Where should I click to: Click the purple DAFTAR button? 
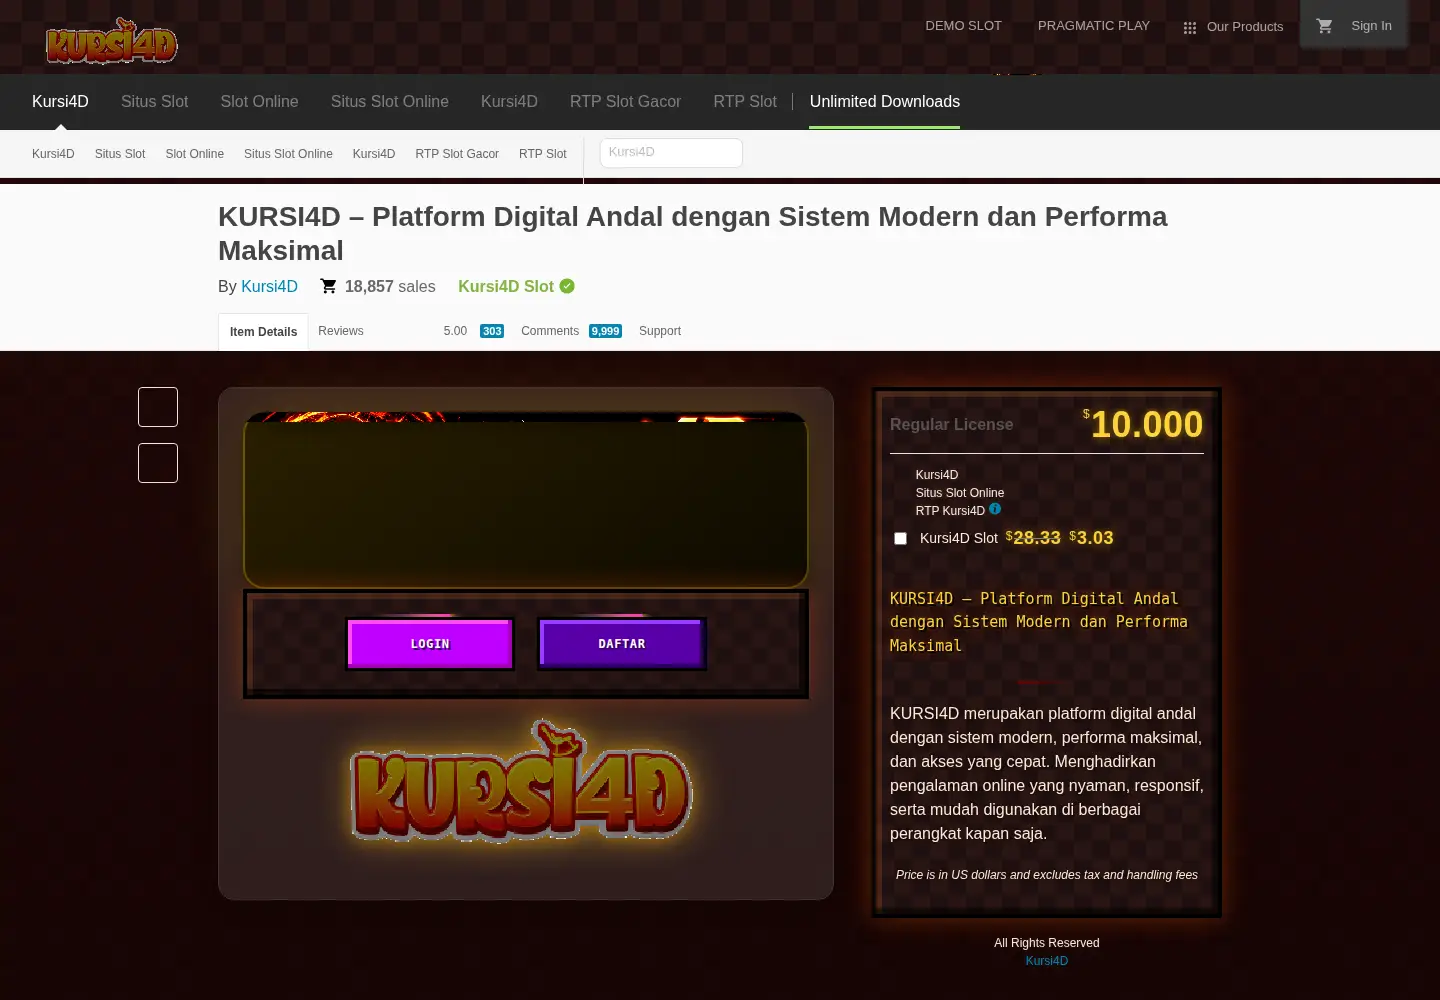click(622, 644)
